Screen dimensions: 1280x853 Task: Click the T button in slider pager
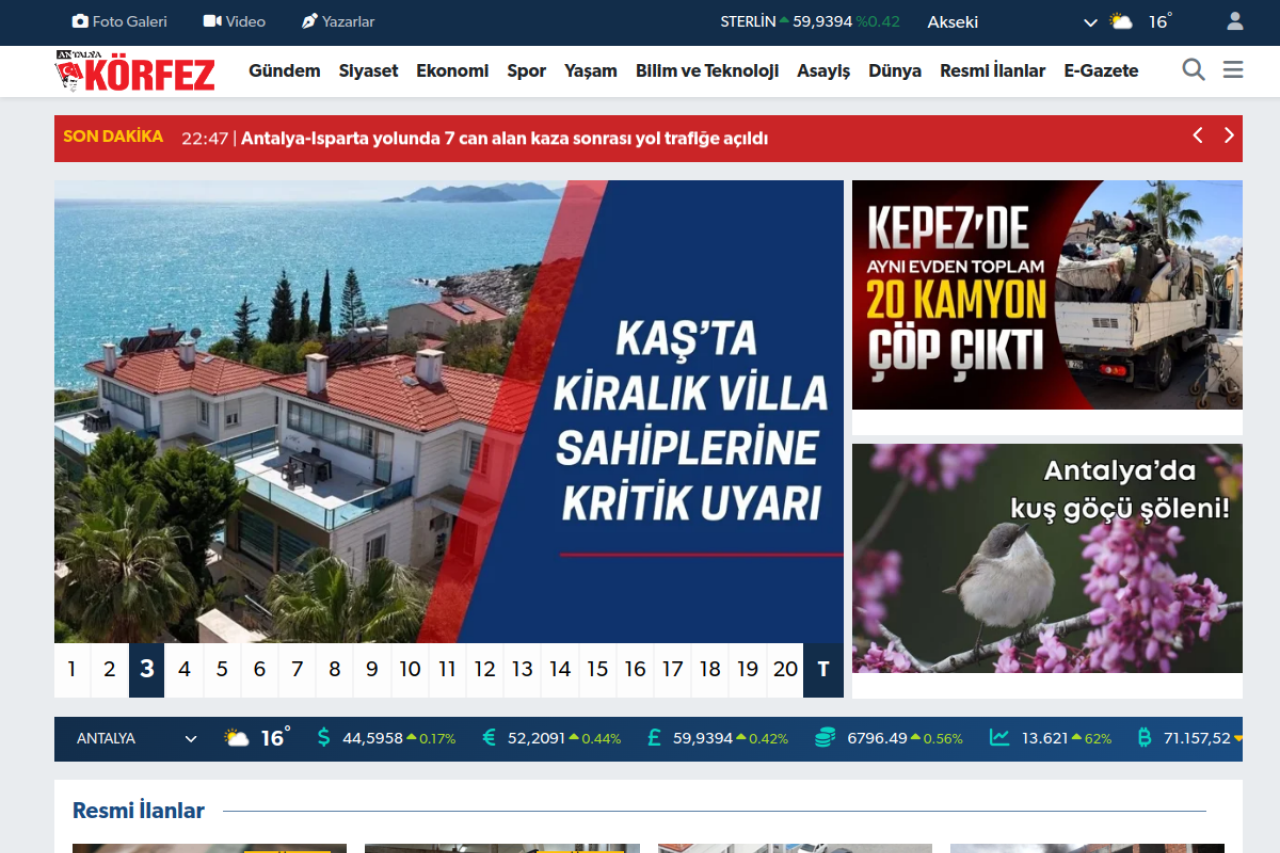823,669
